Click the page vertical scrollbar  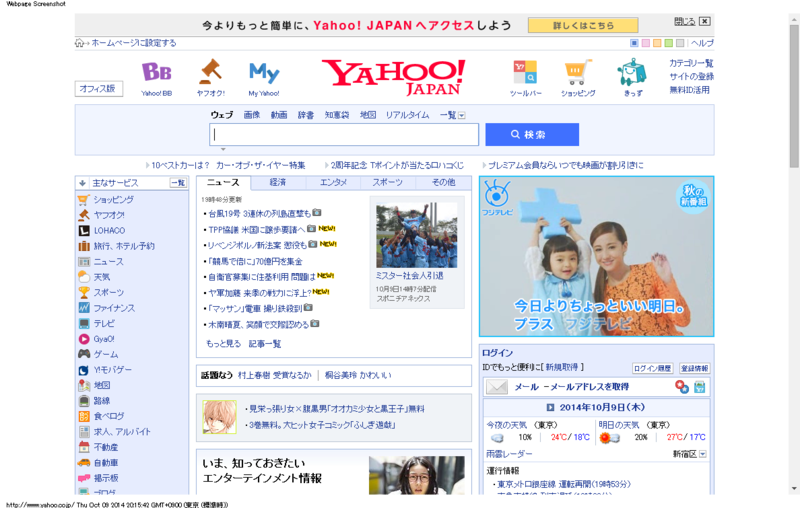[x=794, y=95]
